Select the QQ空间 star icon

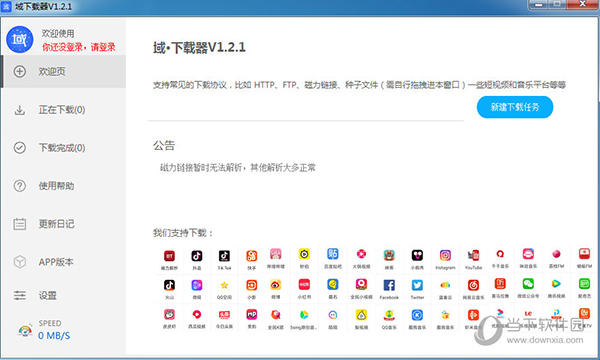(224, 285)
